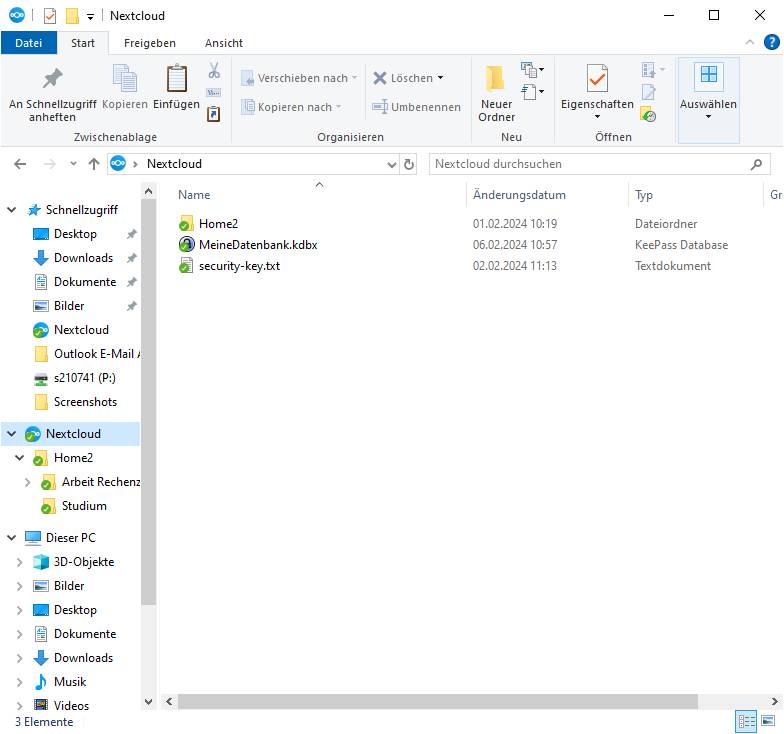
Task: Sort by the Name column header
Action: [x=194, y=195]
